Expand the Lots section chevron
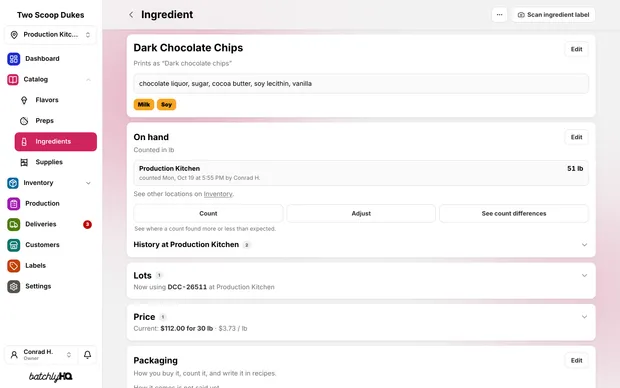The height and width of the screenshot is (388, 620). (x=584, y=276)
